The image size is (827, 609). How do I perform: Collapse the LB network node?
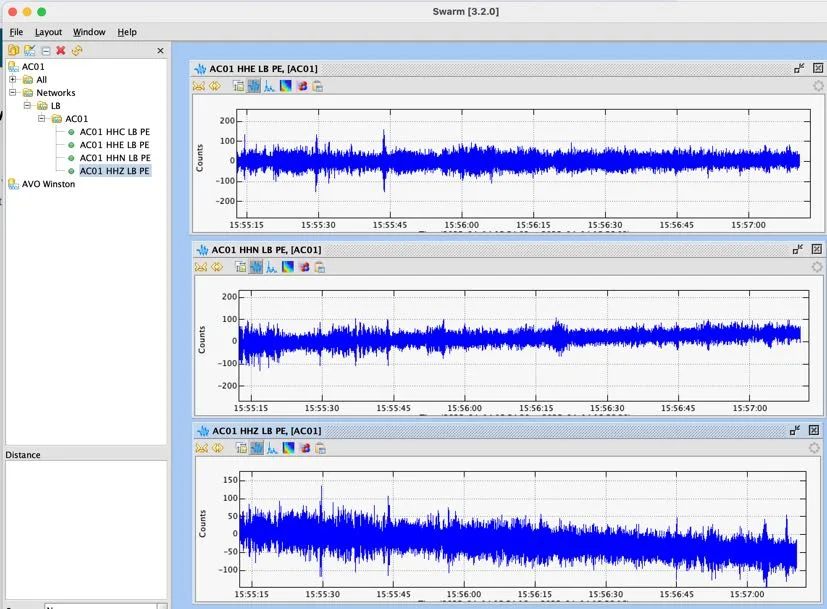pos(27,105)
